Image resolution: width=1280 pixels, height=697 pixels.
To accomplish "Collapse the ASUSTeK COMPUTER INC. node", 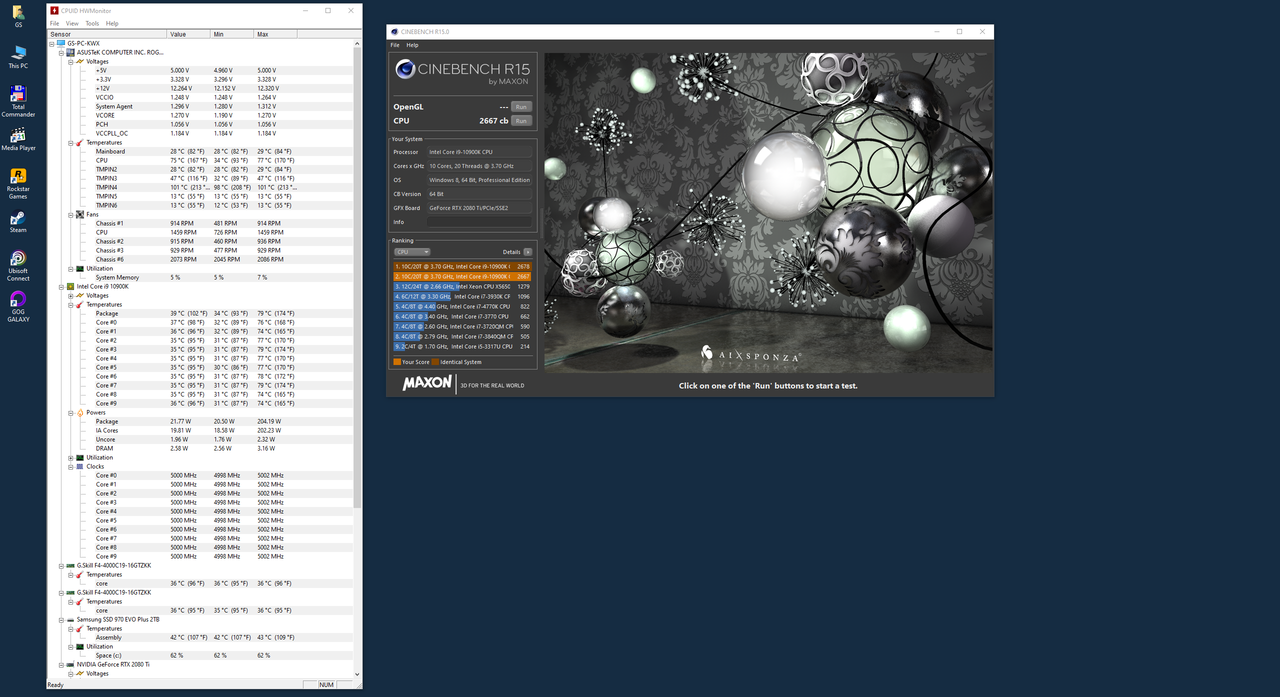I will [x=61, y=52].
